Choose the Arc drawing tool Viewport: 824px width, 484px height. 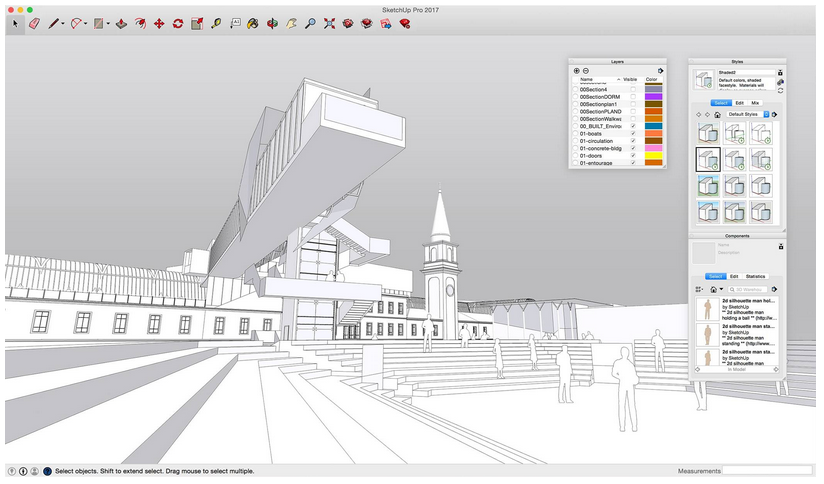tap(76, 24)
